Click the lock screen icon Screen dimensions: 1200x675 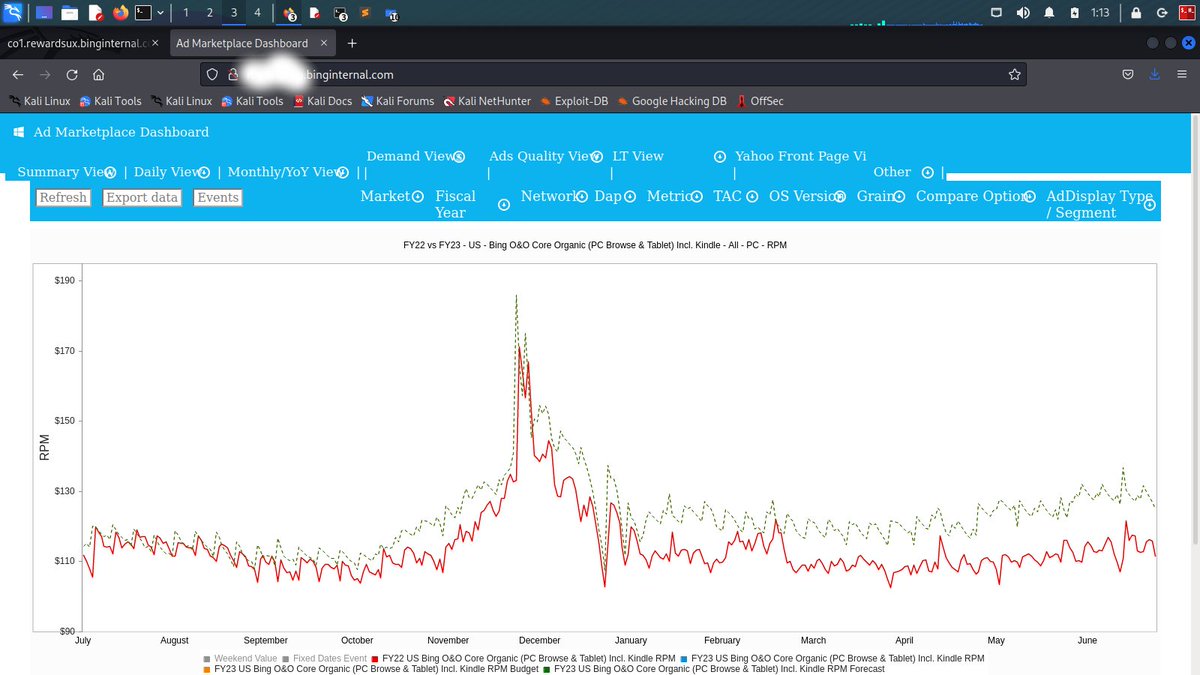(1136, 13)
